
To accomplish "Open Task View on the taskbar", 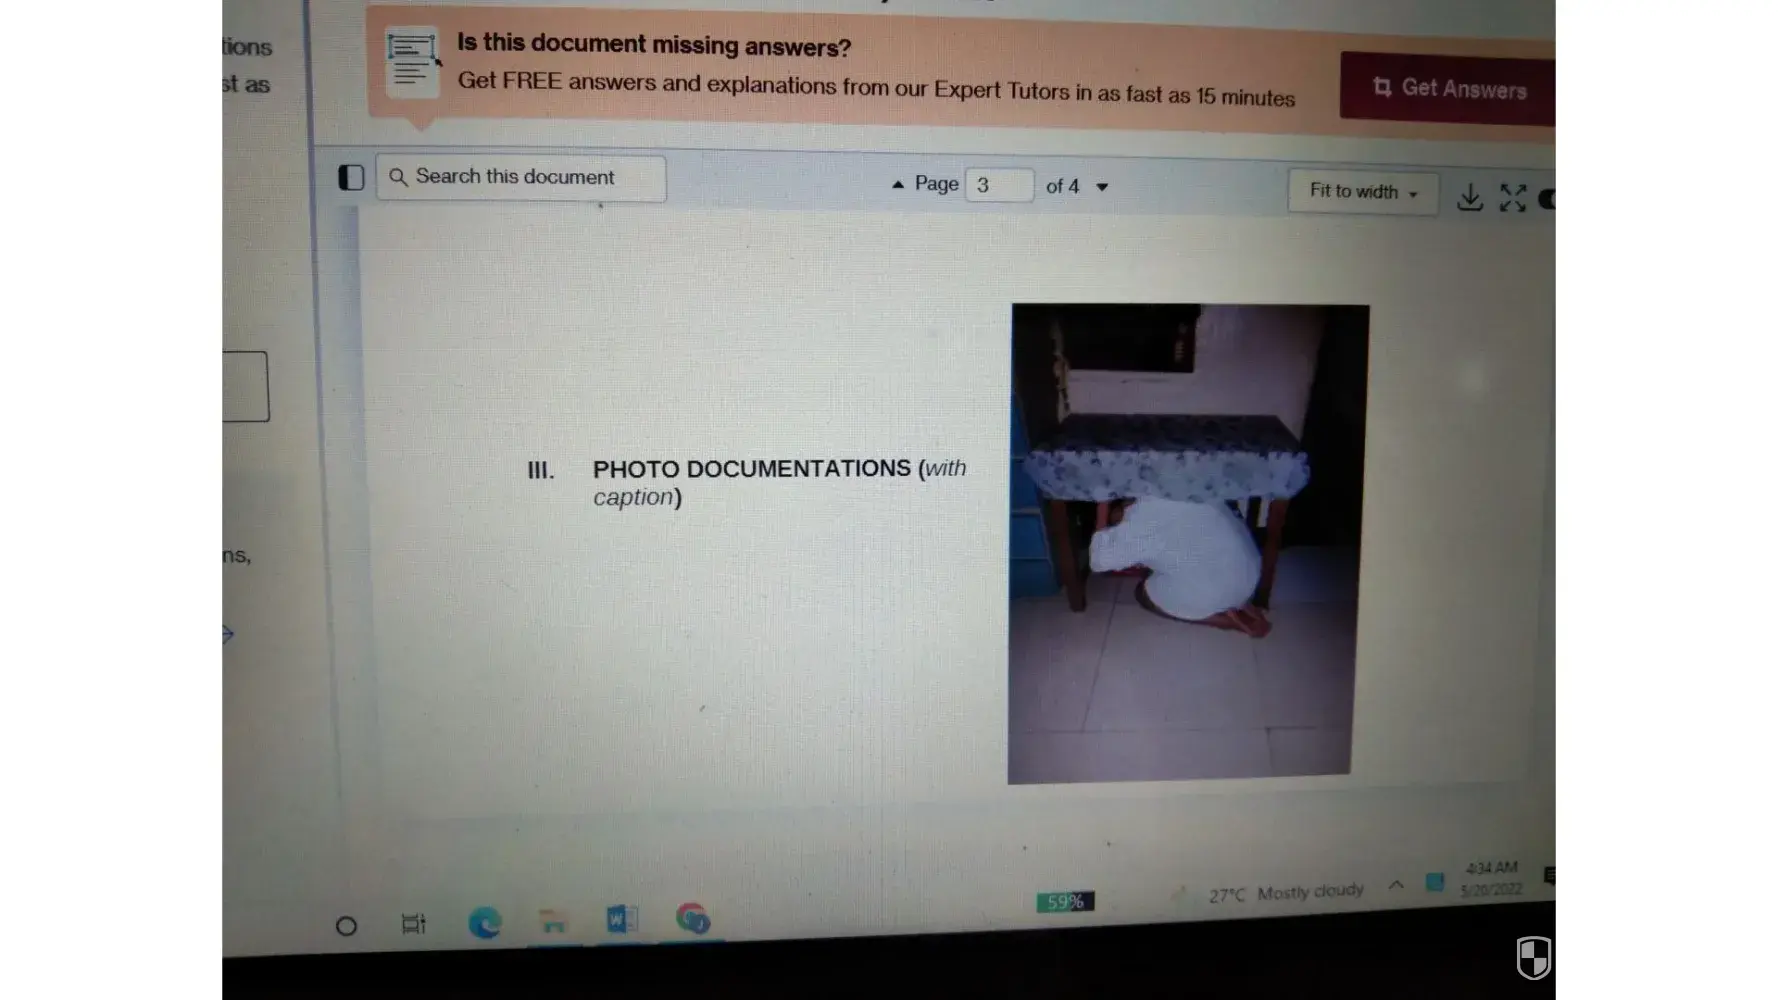I will 413,924.
